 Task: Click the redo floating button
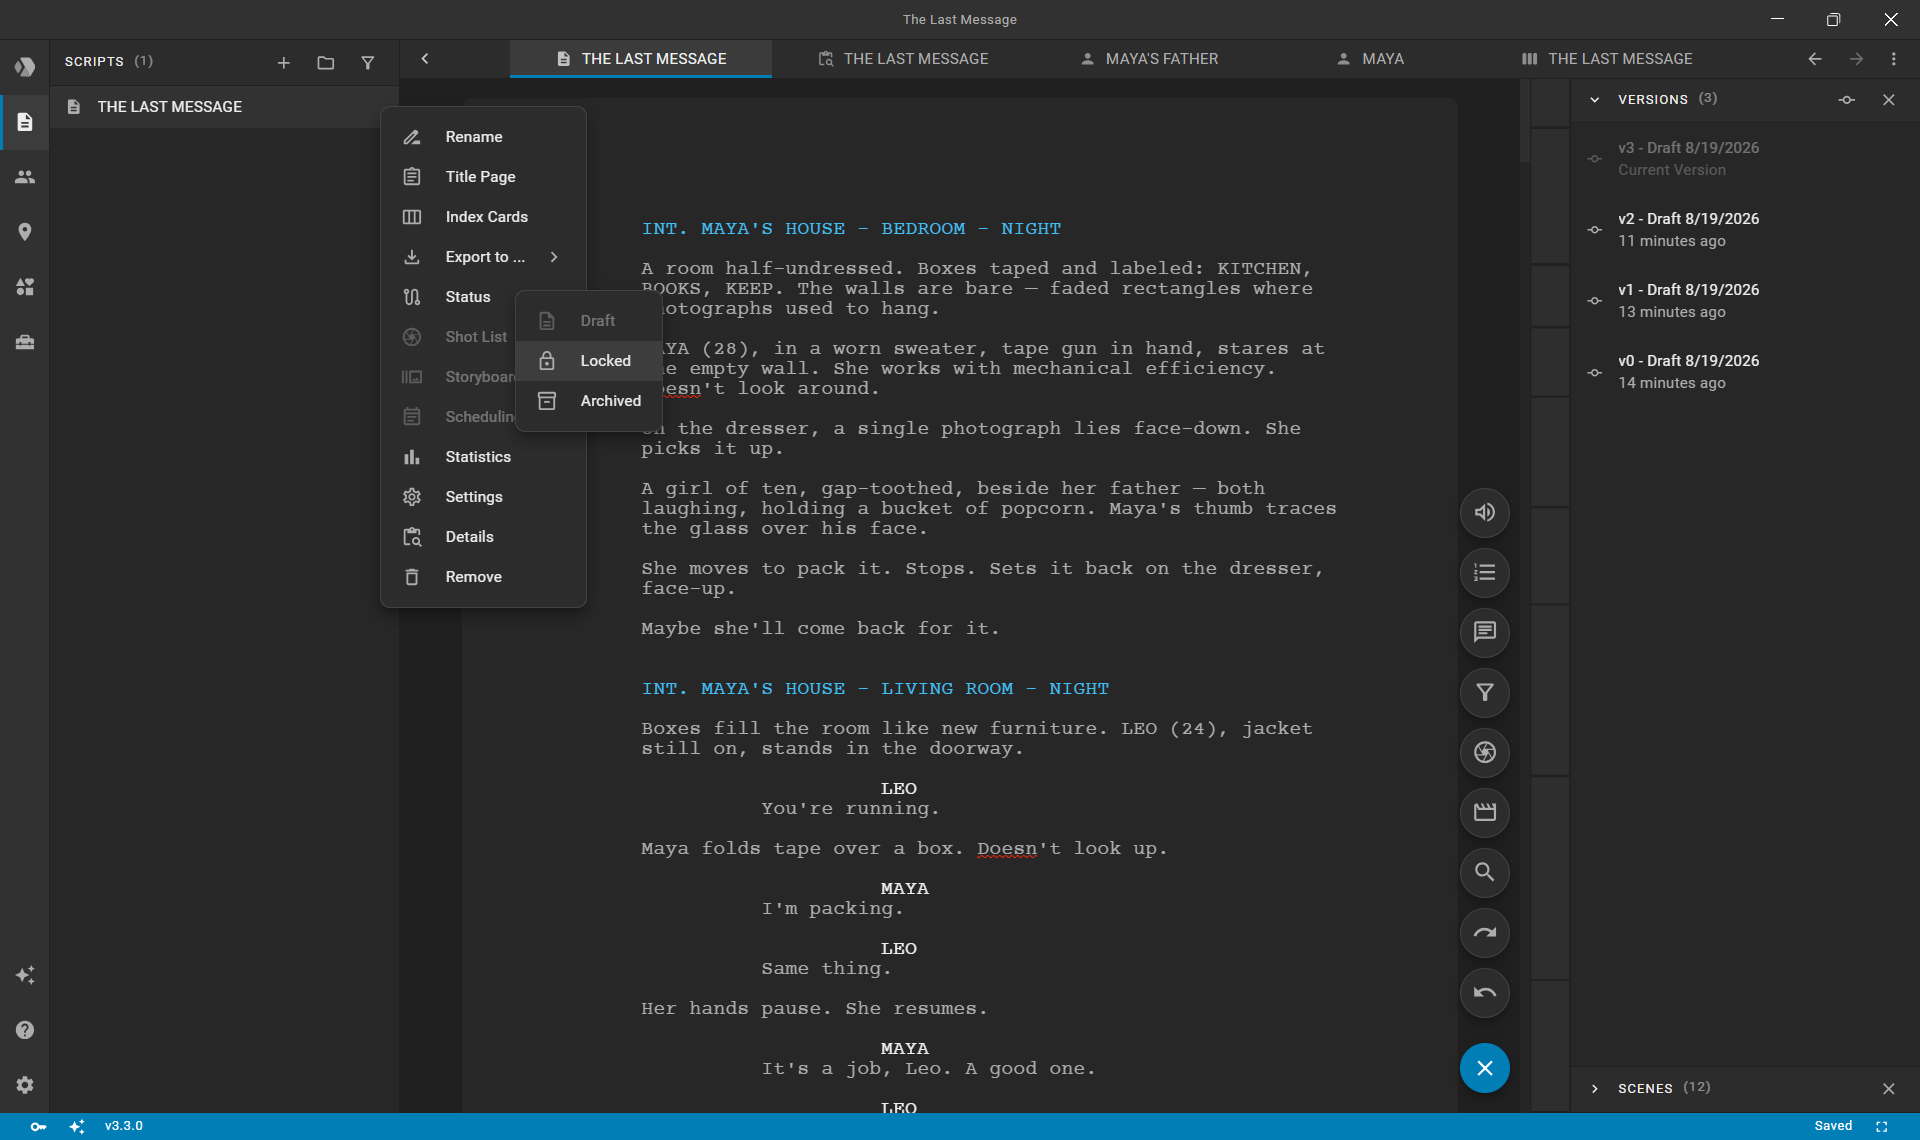1485,933
